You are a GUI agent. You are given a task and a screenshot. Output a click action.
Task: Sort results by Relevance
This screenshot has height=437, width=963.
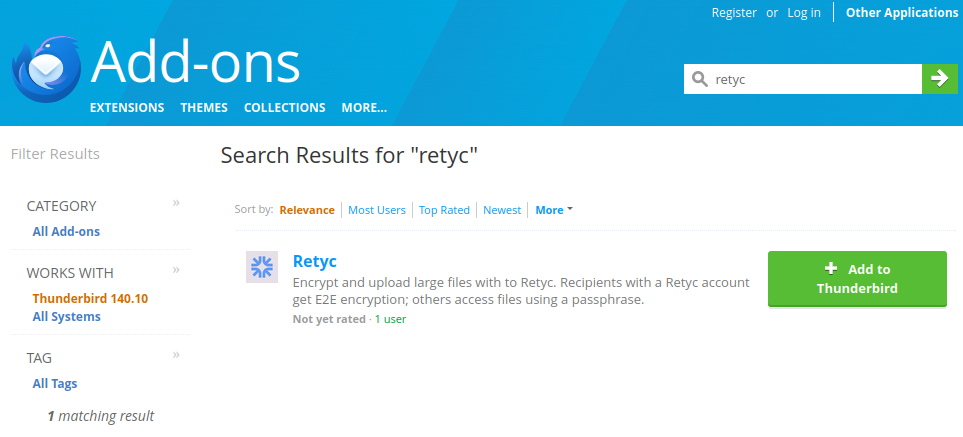point(307,210)
